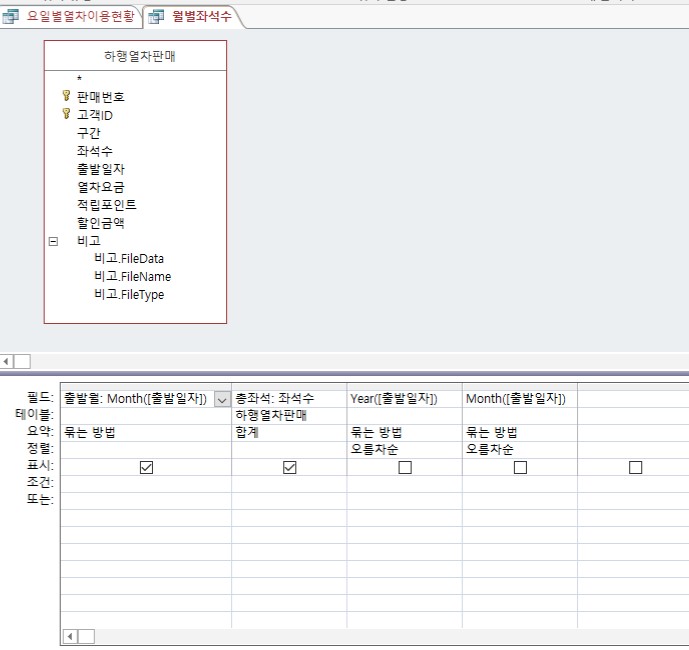Viewport: 689px width, 650px height.
Task: Click the upper pane horizontal scrollbar left arrow
Action: (x=7, y=361)
